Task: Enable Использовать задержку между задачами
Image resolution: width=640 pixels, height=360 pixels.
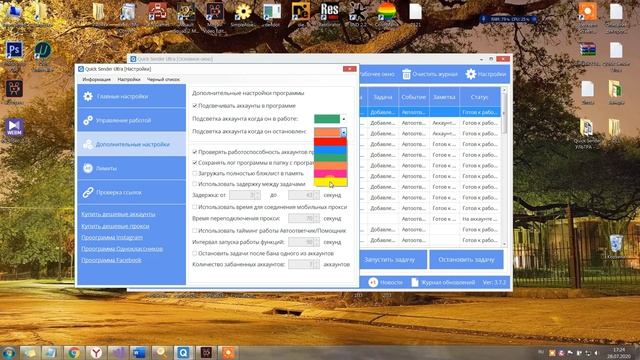Action: [195, 184]
